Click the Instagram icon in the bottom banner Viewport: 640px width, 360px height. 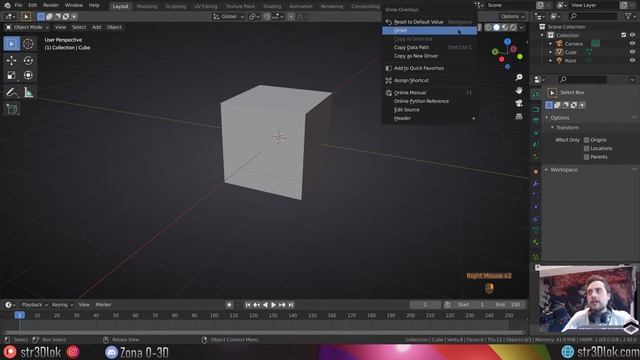click(73, 352)
